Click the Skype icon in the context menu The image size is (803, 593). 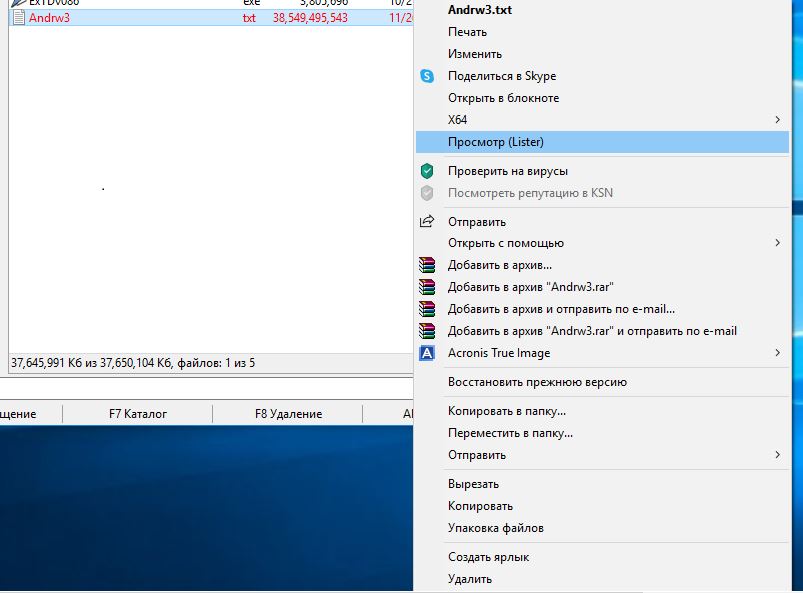click(428, 76)
